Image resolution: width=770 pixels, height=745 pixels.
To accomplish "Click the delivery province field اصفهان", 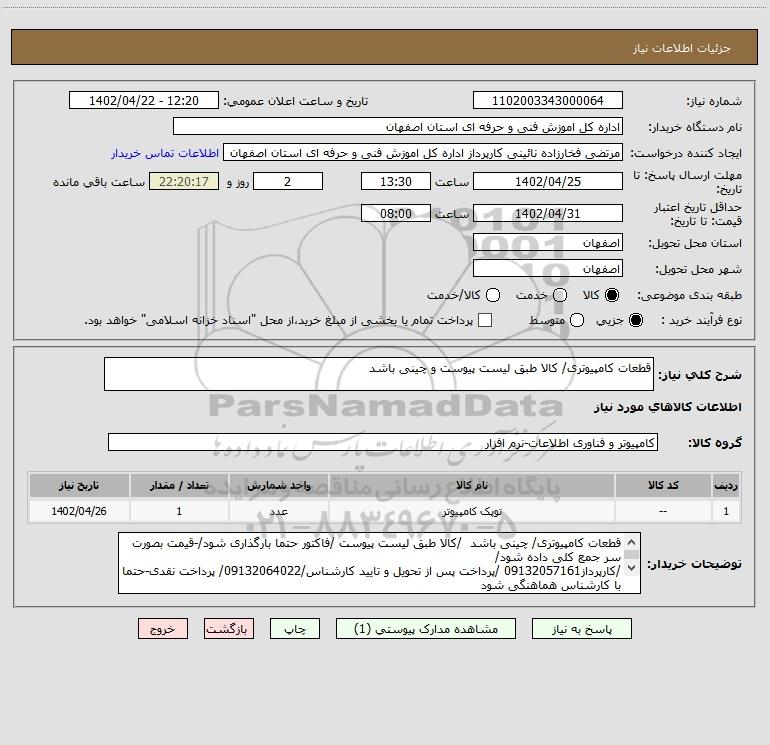I will (548, 243).
